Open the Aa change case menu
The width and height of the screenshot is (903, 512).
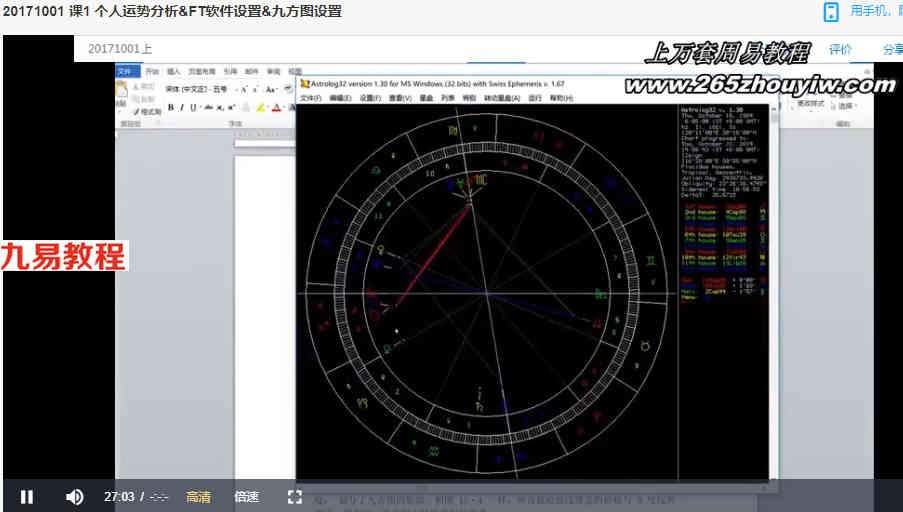pyautogui.click(x=271, y=89)
